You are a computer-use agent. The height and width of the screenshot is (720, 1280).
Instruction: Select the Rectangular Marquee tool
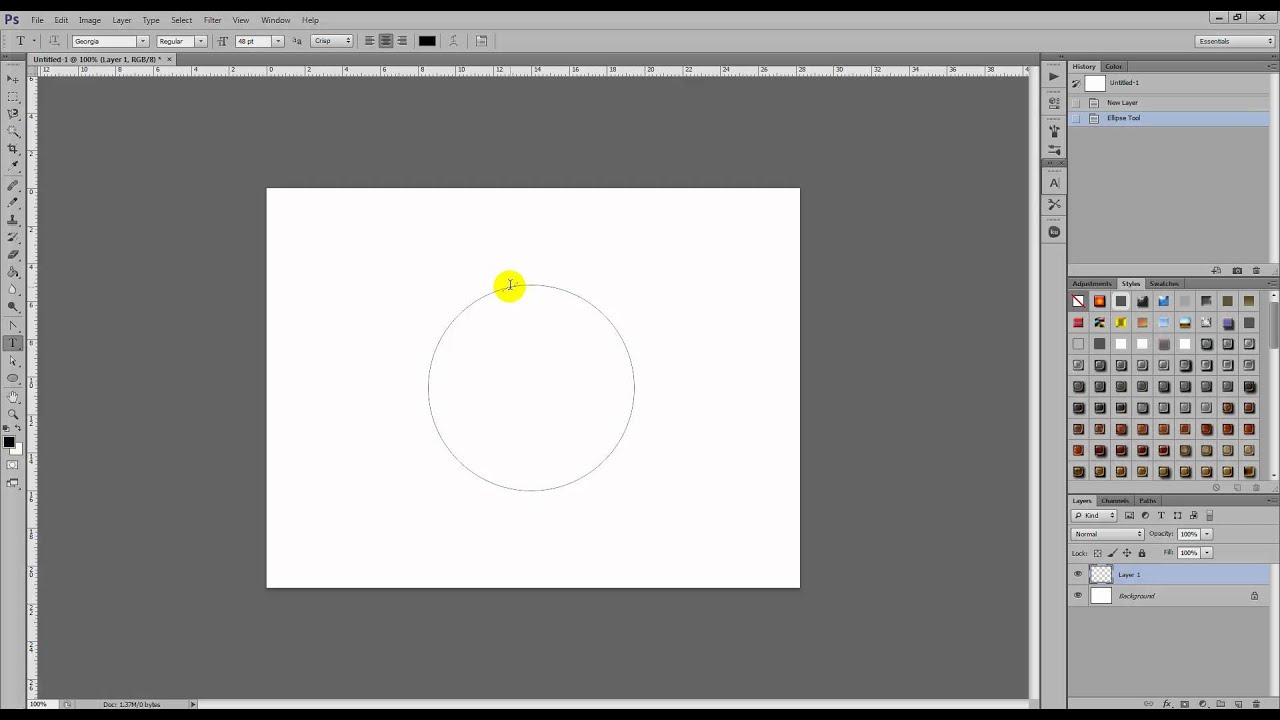click(x=13, y=96)
